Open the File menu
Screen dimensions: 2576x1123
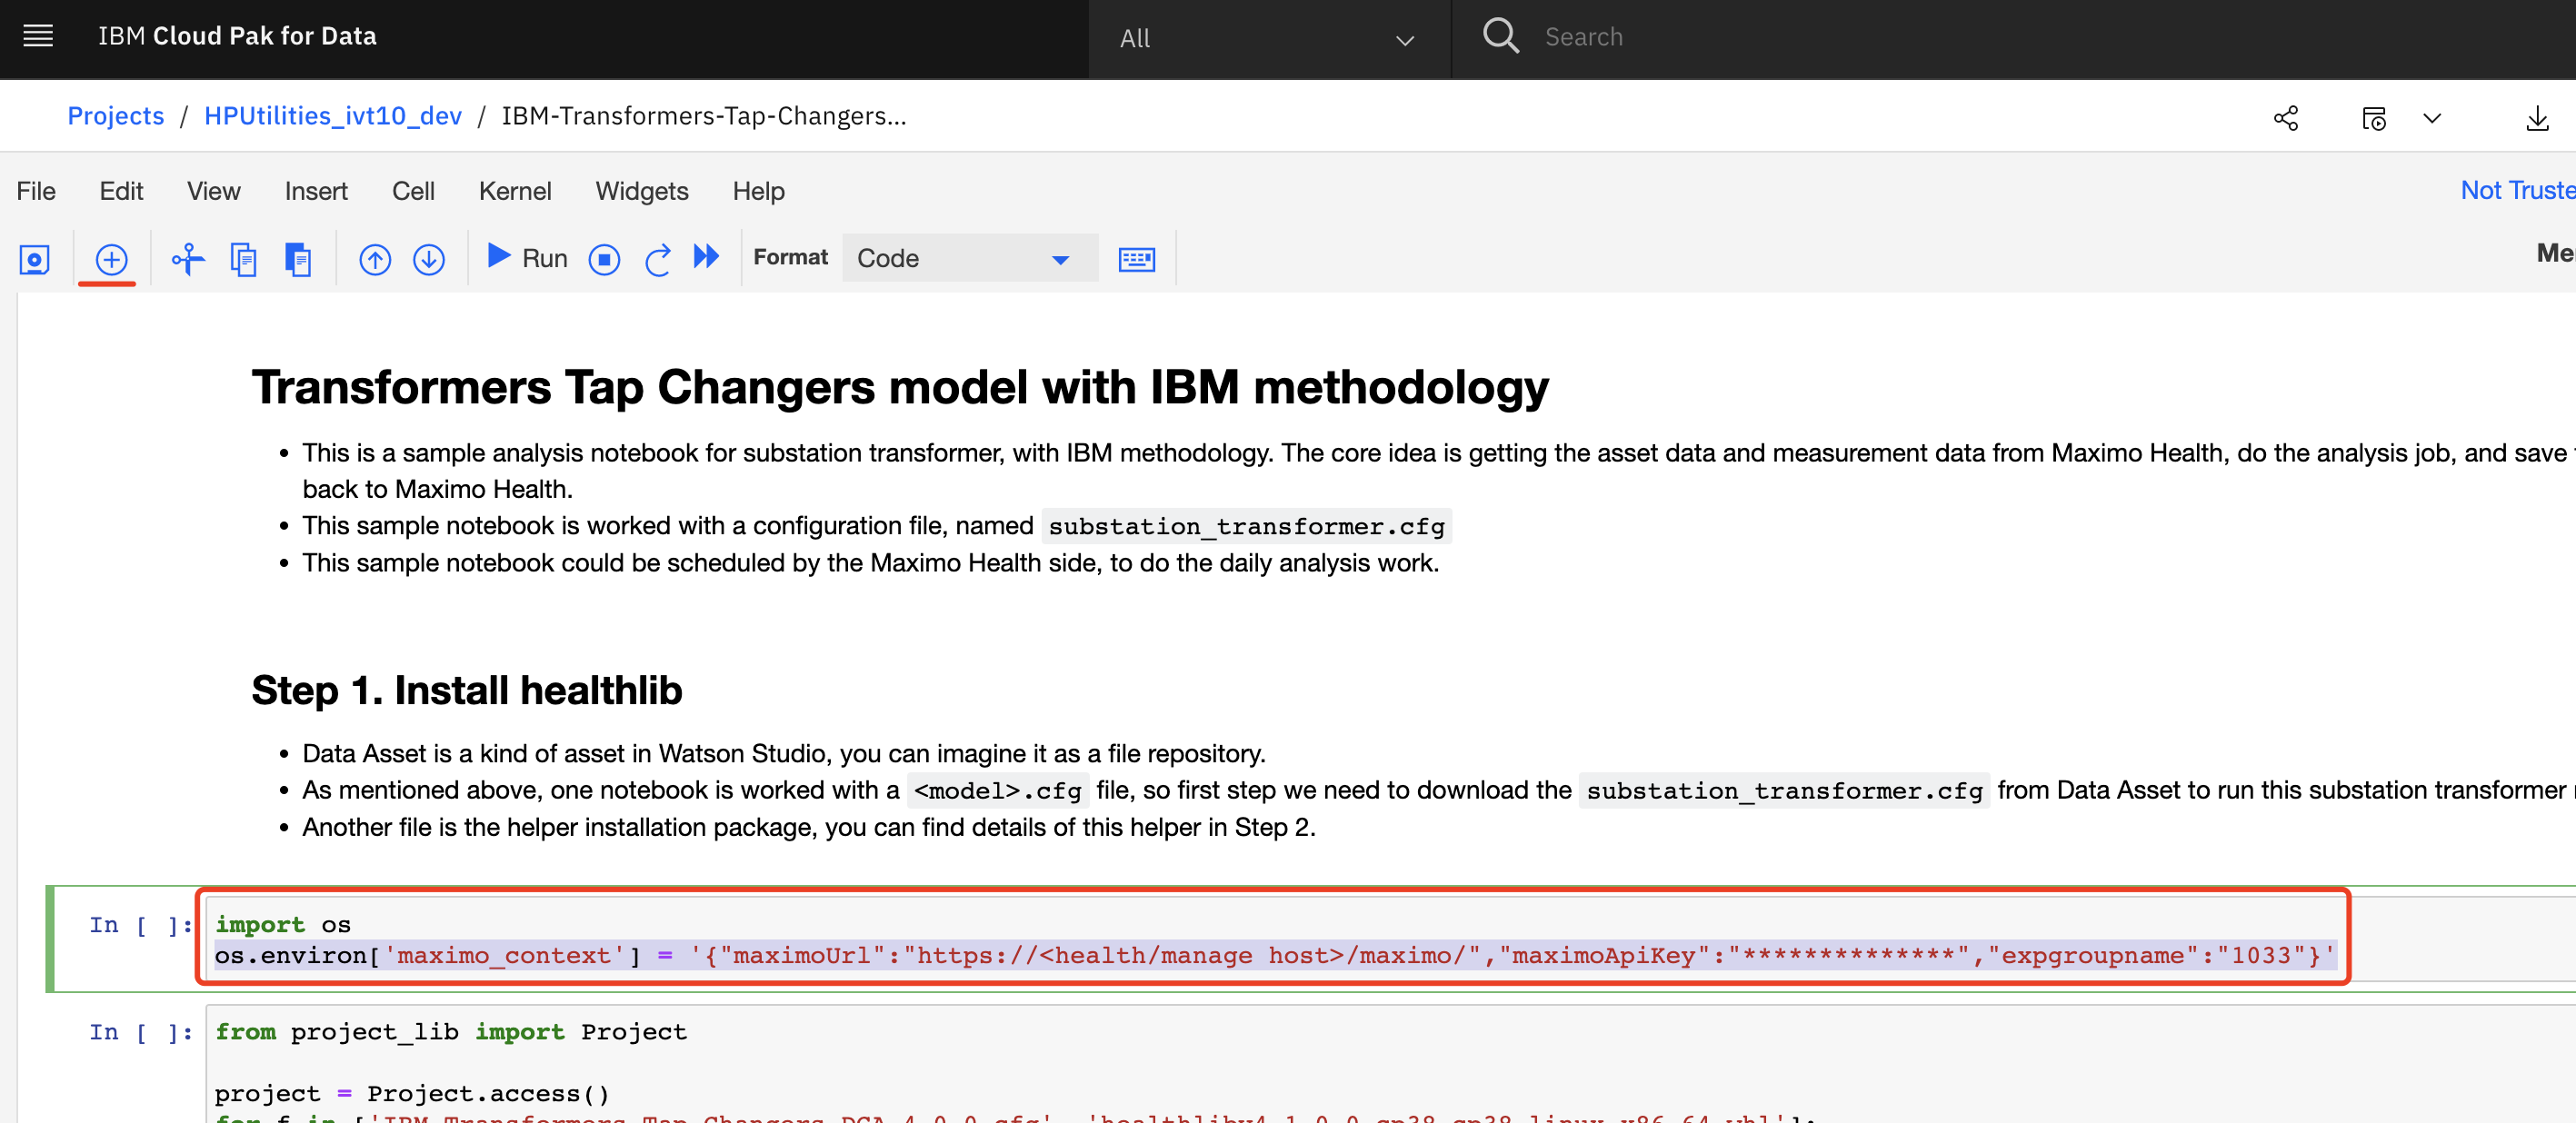(36, 191)
